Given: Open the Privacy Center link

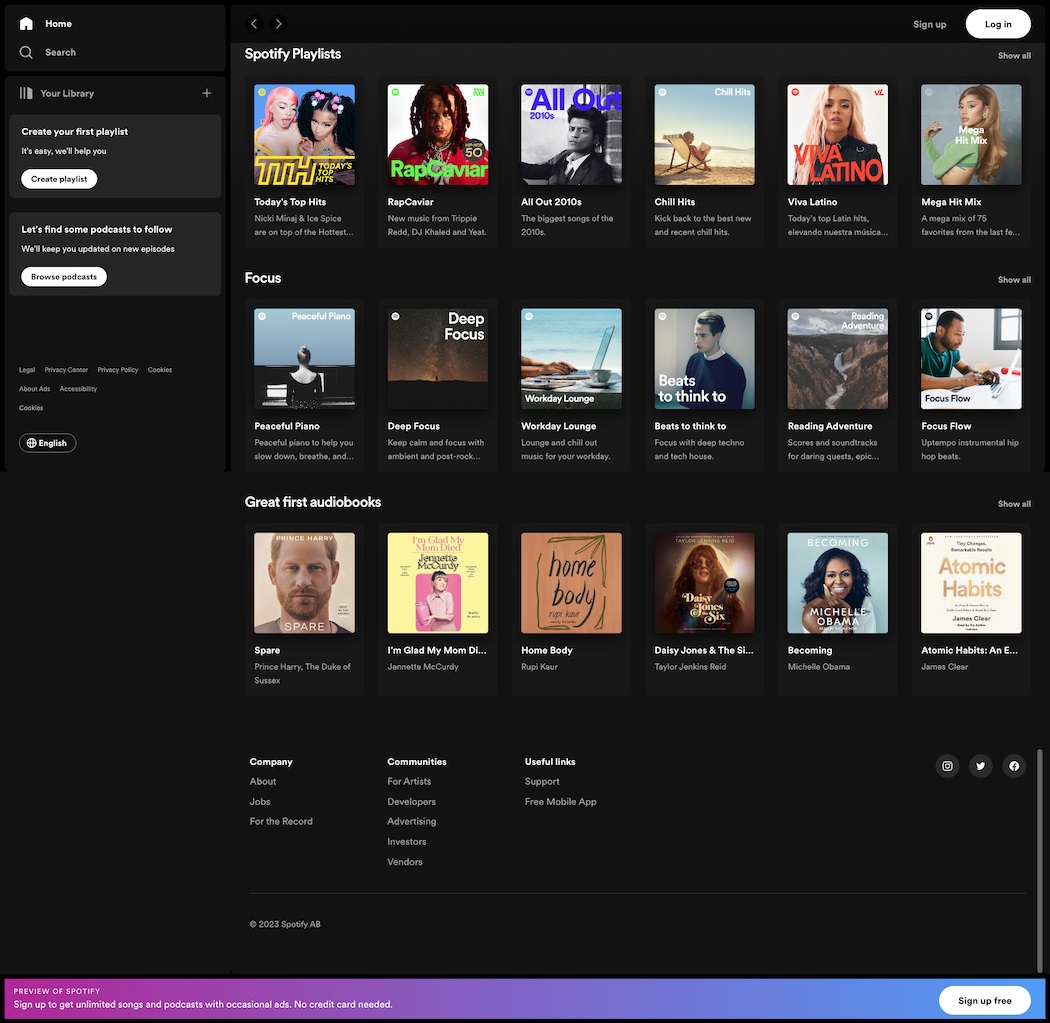Looking at the screenshot, I should pyautogui.click(x=66, y=370).
